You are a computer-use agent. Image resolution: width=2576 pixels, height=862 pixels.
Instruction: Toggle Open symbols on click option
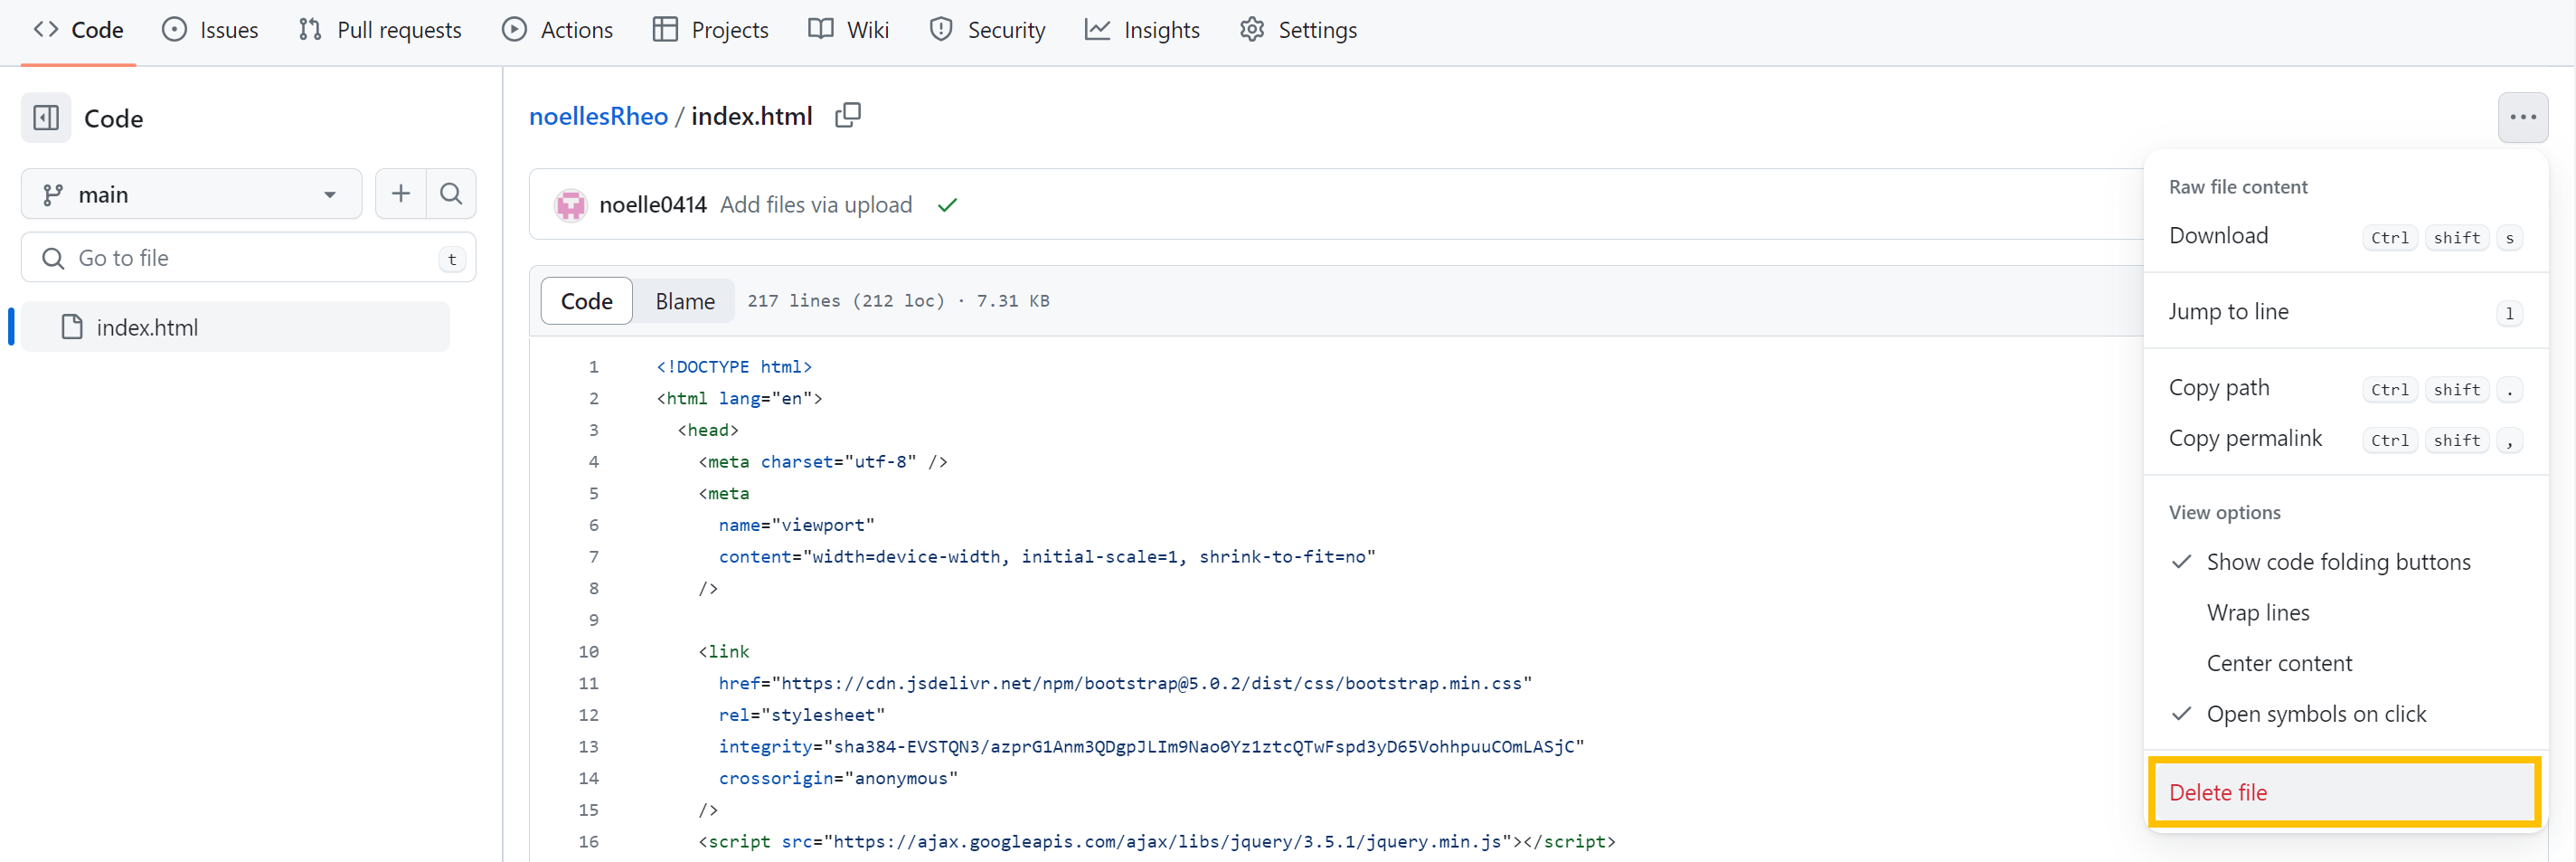[2345, 714]
